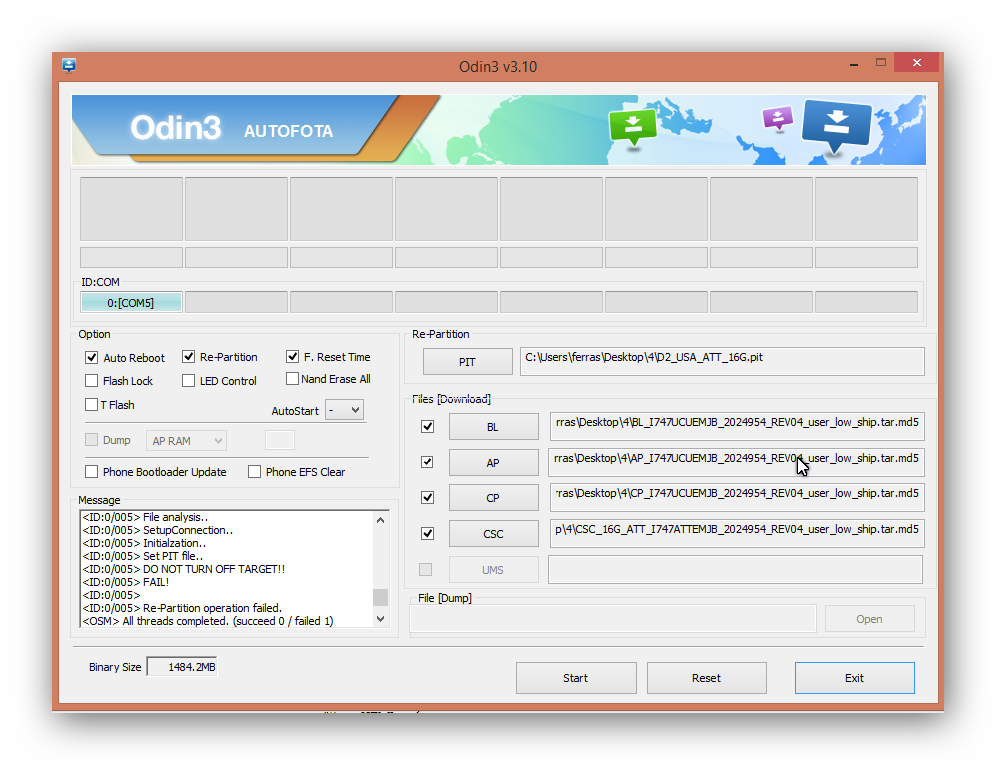Image resolution: width=996 pixels, height=765 pixels.
Task: Maximize the Odin3 window
Action: [880, 63]
